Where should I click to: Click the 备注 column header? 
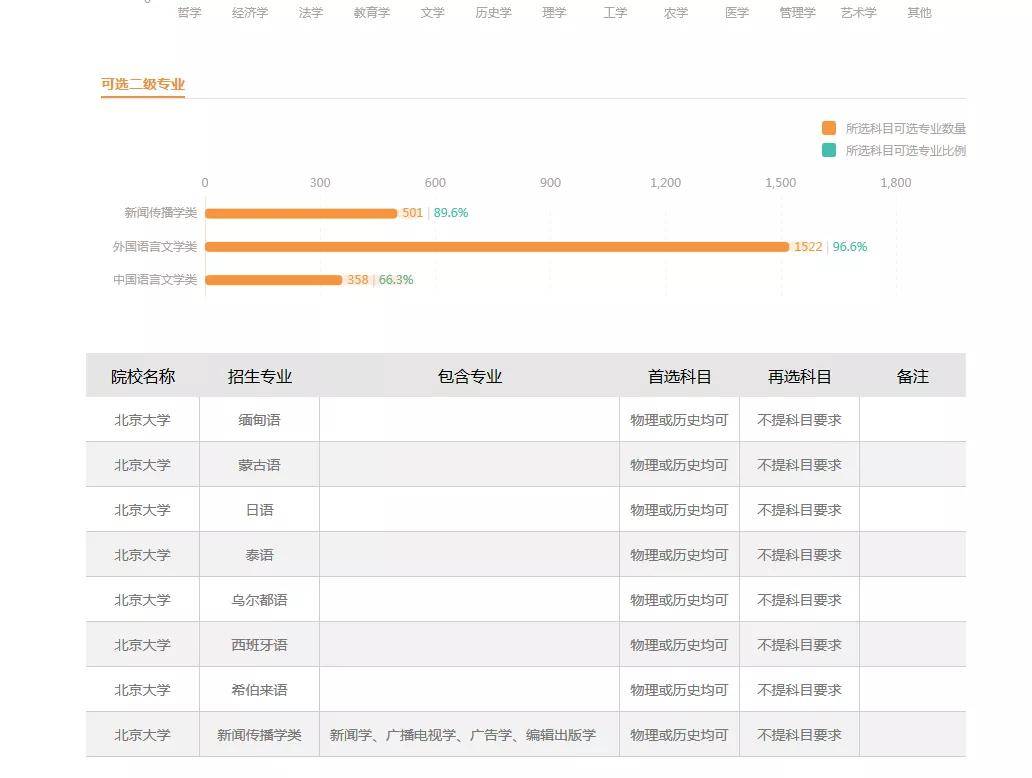pyautogui.click(x=912, y=376)
